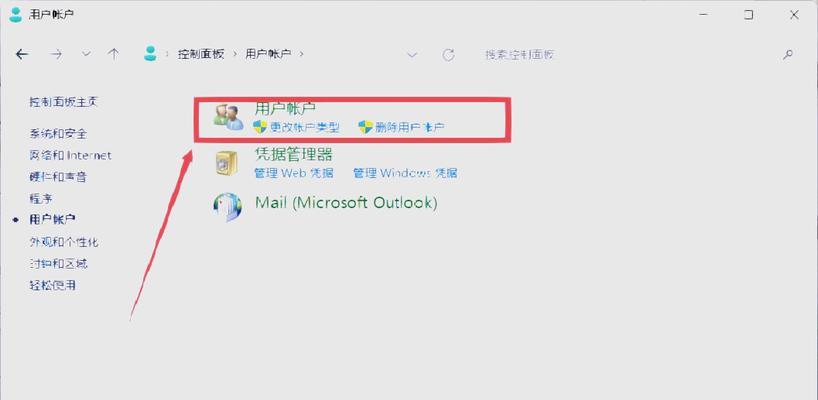
Task: Click the 管理 Web 凭据 link
Action: point(294,173)
